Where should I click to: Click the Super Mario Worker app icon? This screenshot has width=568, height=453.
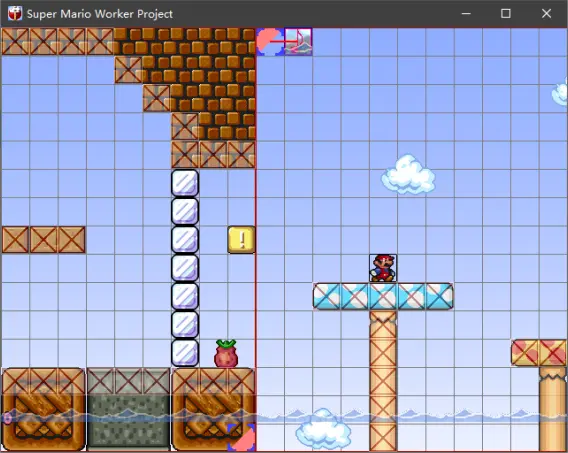(15, 14)
